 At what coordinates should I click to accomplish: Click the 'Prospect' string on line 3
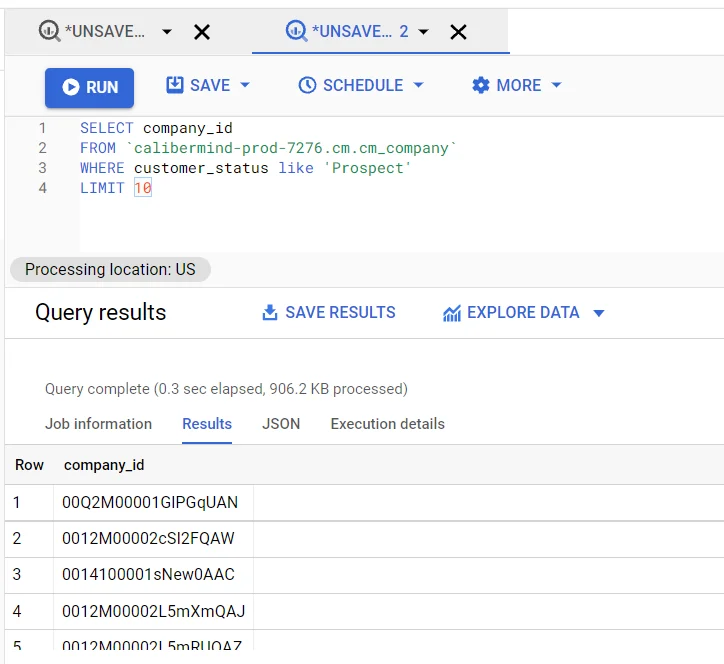pos(367,168)
